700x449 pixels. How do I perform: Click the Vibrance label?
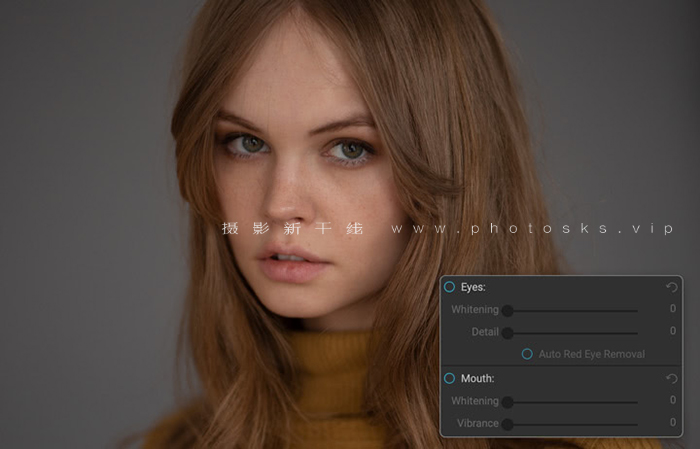click(478, 423)
